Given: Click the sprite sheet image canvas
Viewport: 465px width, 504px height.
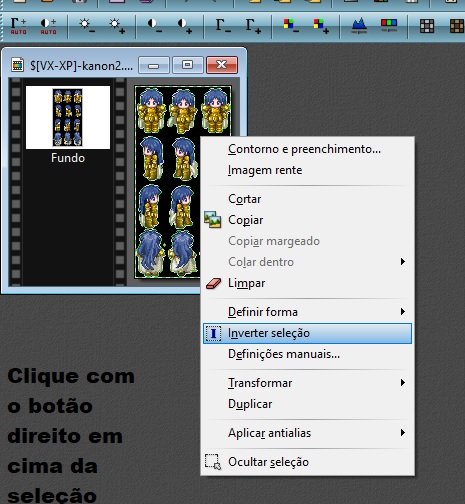Looking at the screenshot, I should (167, 182).
